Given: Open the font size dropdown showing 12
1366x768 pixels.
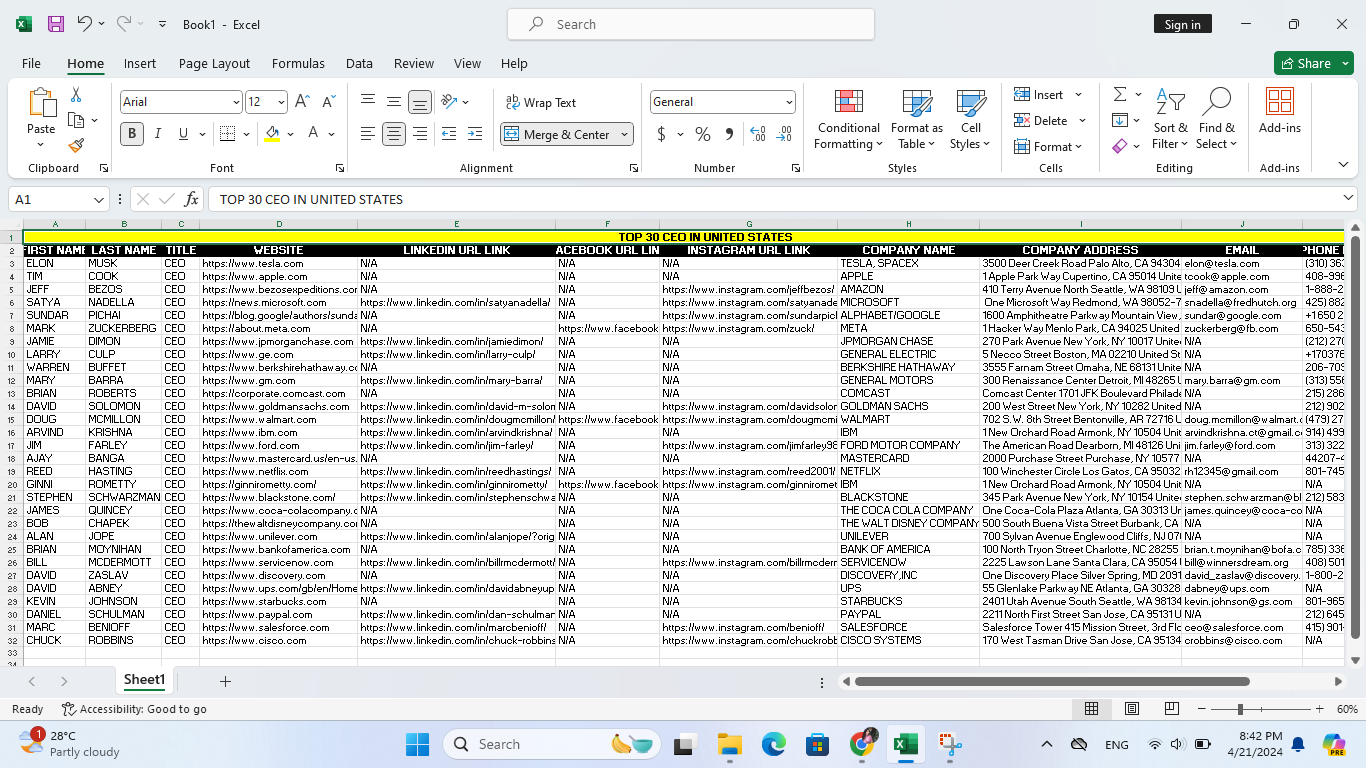Looking at the screenshot, I should tap(282, 102).
